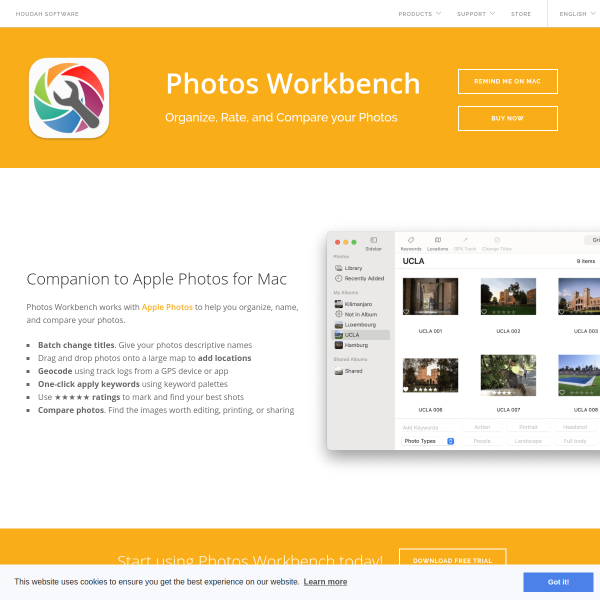Click the UCLA 001 photo thumbnail

point(430,297)
